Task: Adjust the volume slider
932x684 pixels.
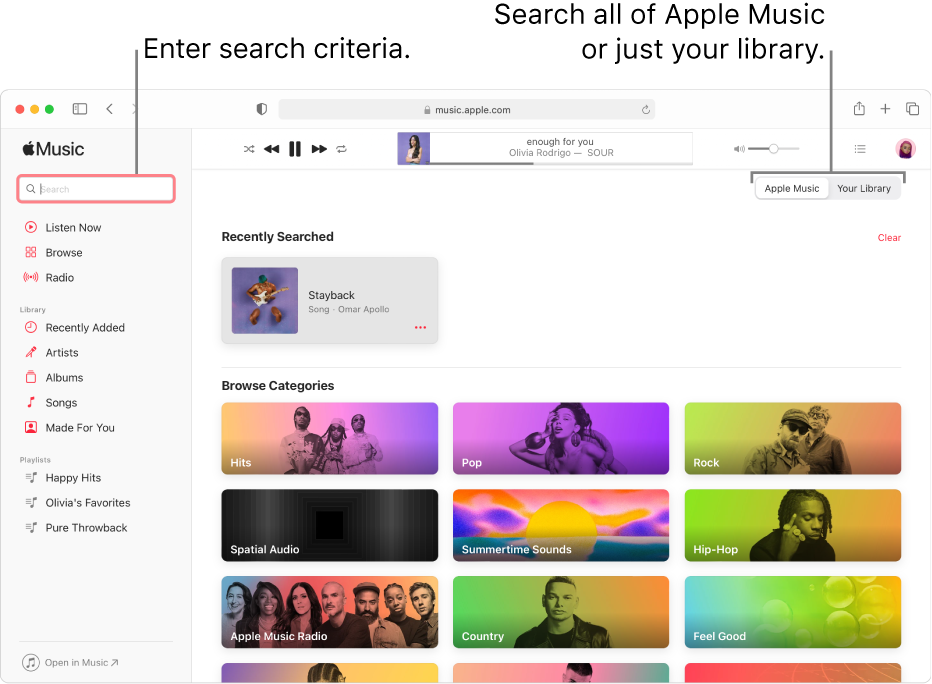Action: coord(773,149)
